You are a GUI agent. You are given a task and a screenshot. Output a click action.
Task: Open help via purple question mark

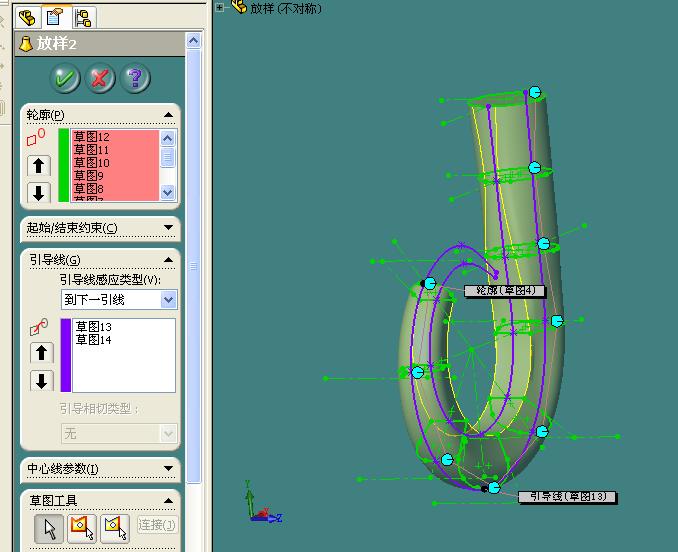point(135,78)
